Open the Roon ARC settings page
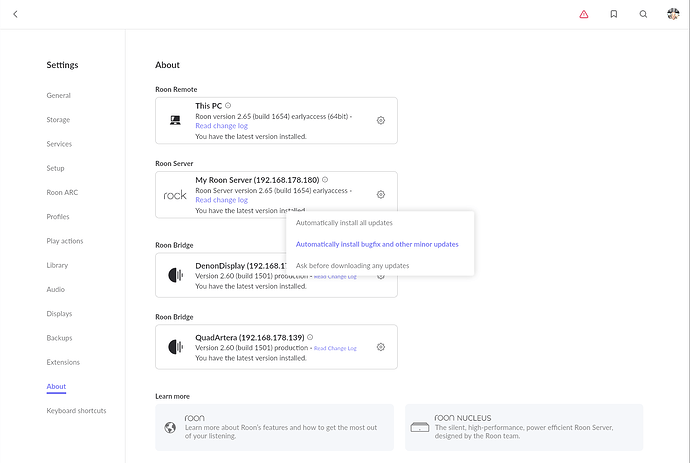690x463 pixels. click(x=62, y=193)
